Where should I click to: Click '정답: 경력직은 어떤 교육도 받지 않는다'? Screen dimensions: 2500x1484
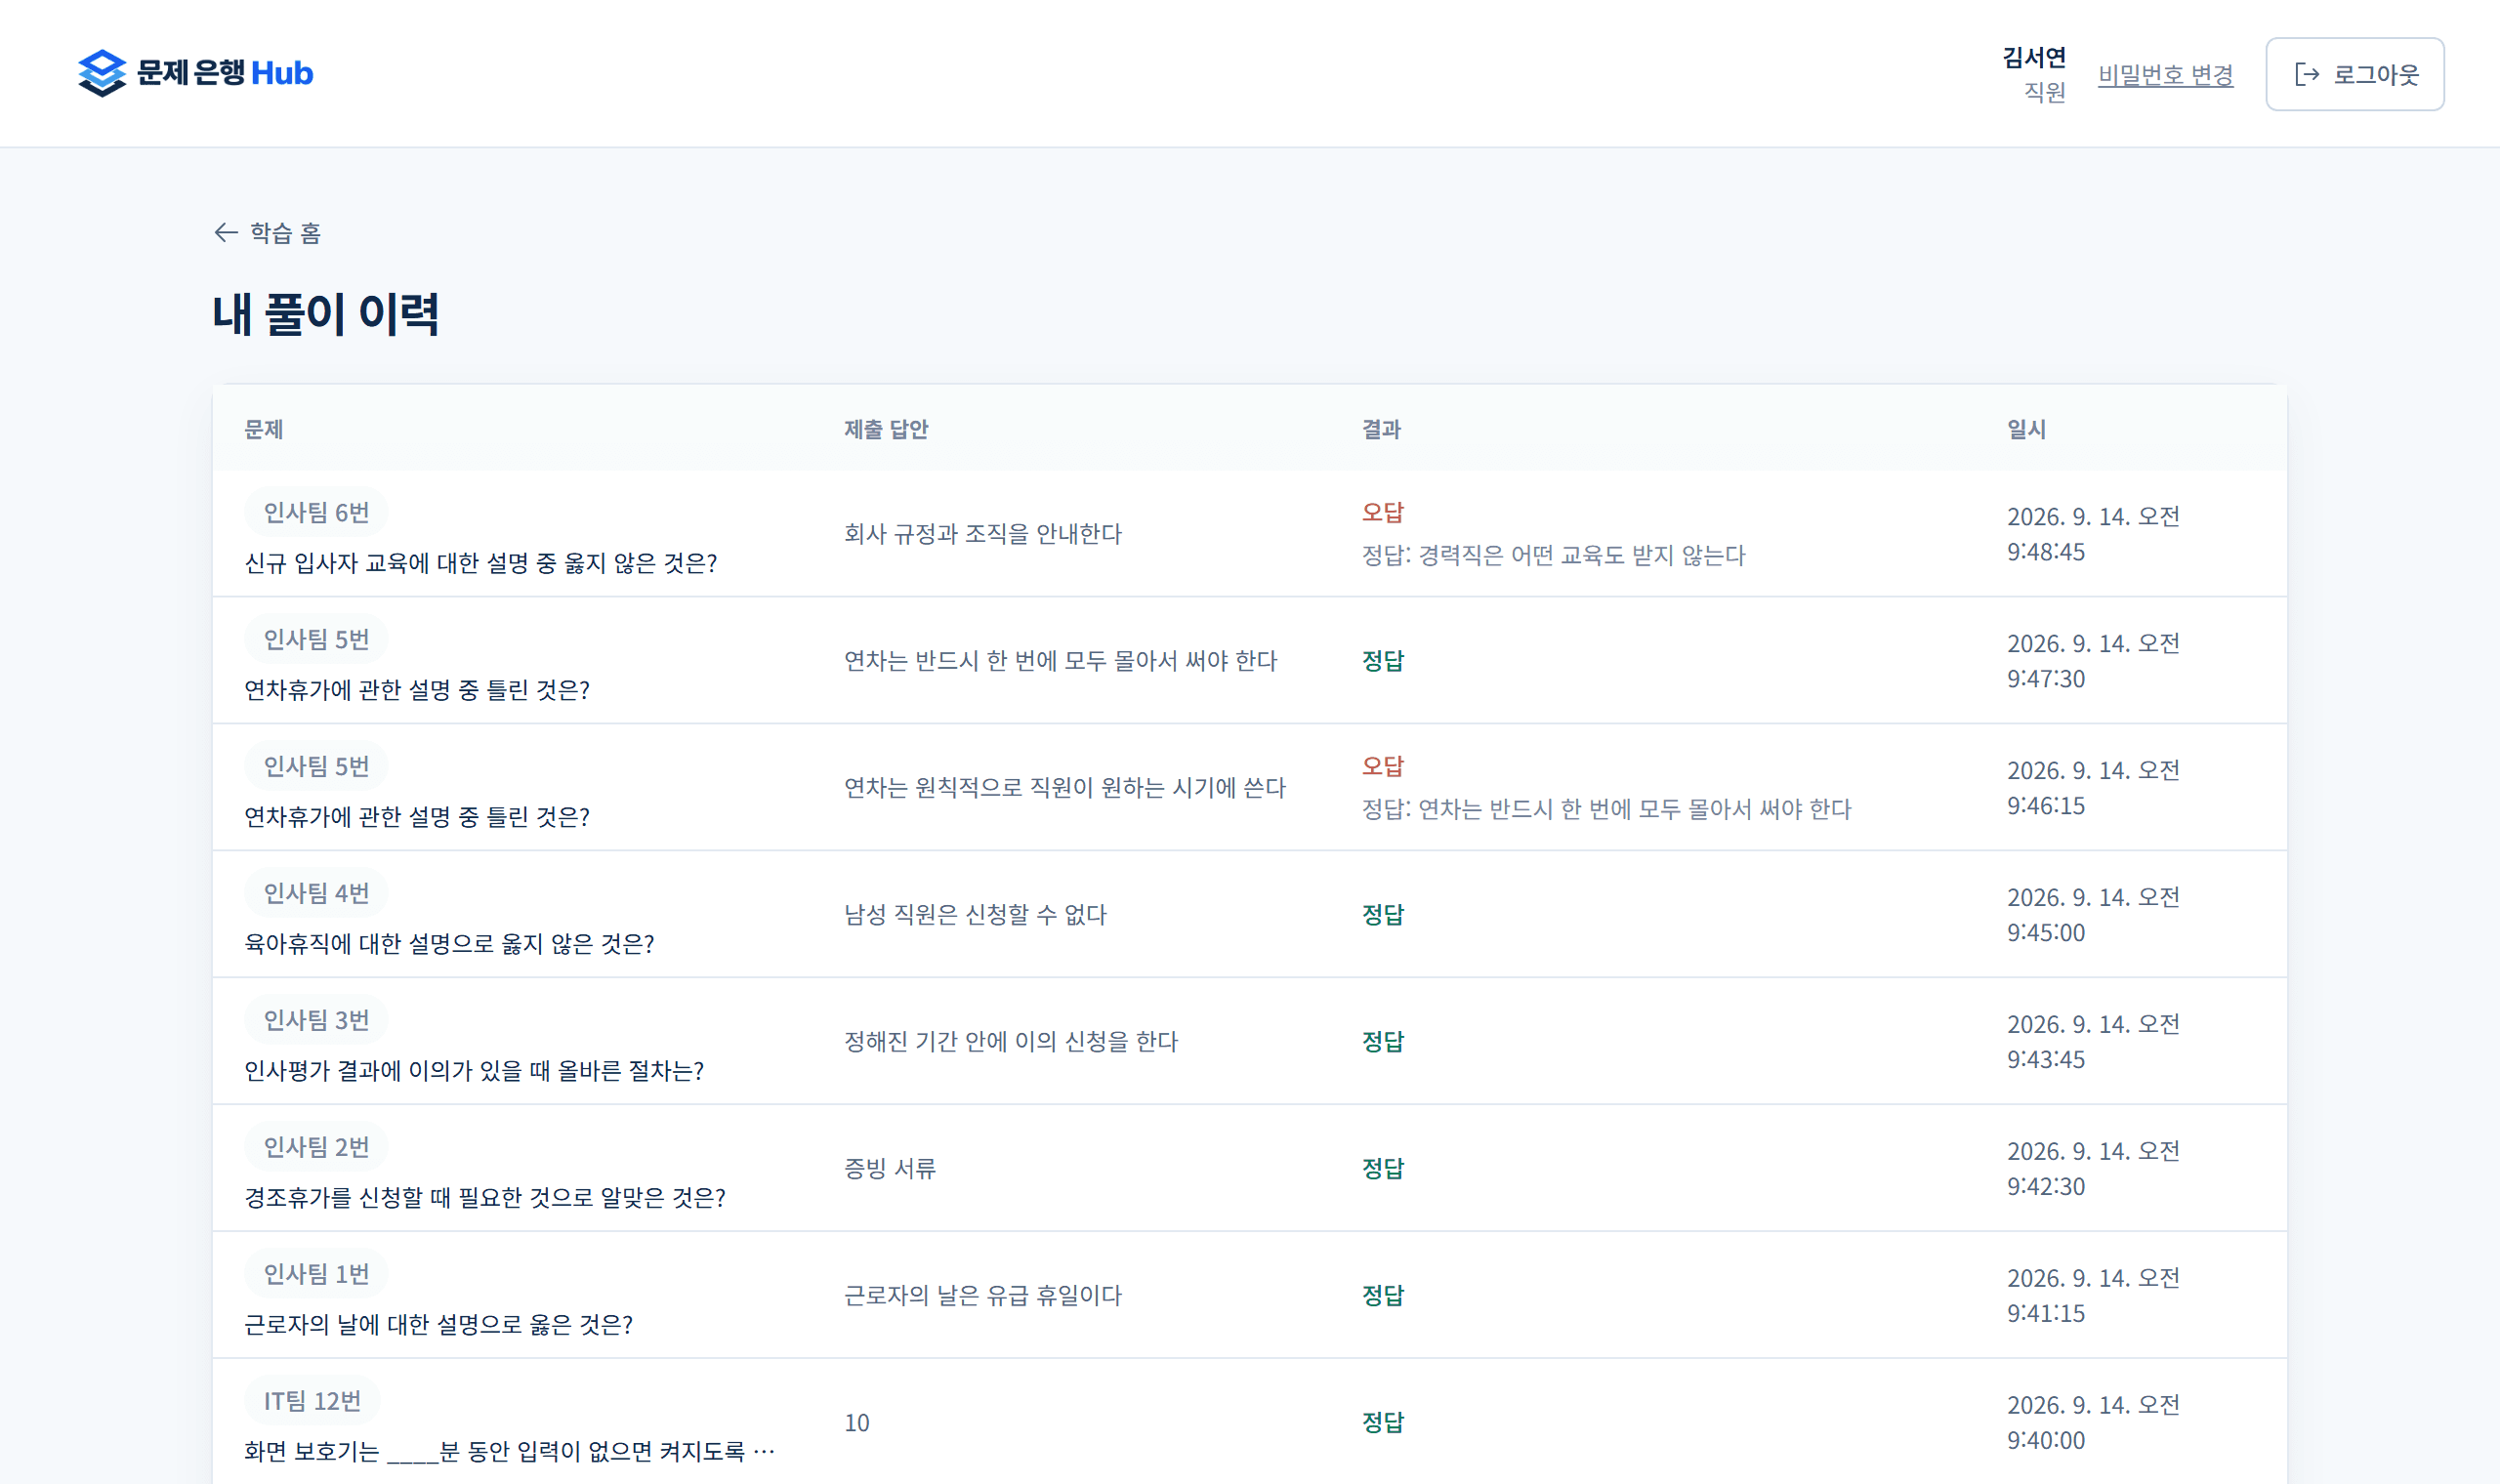click(x=1553, y=555)
